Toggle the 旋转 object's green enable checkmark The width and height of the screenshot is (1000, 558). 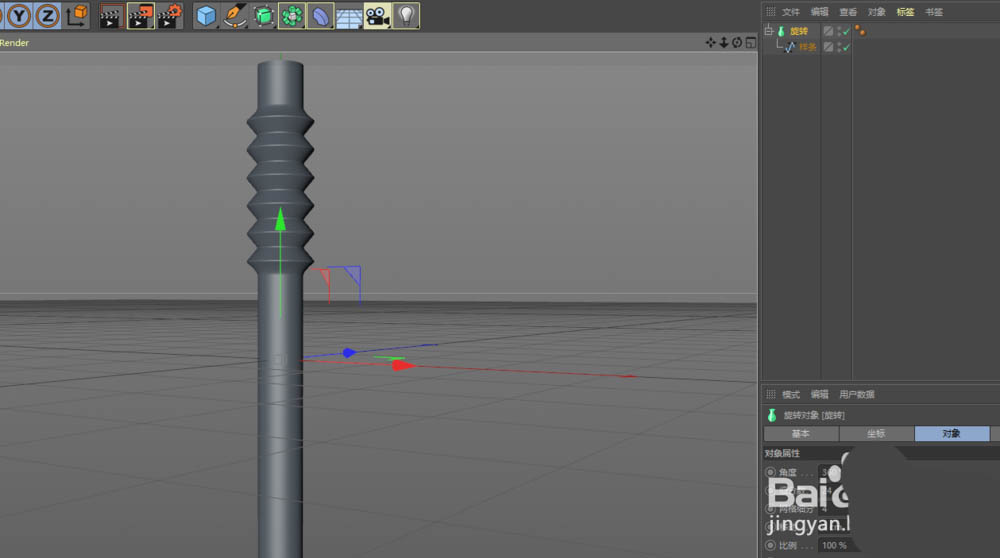click(845, 32)
